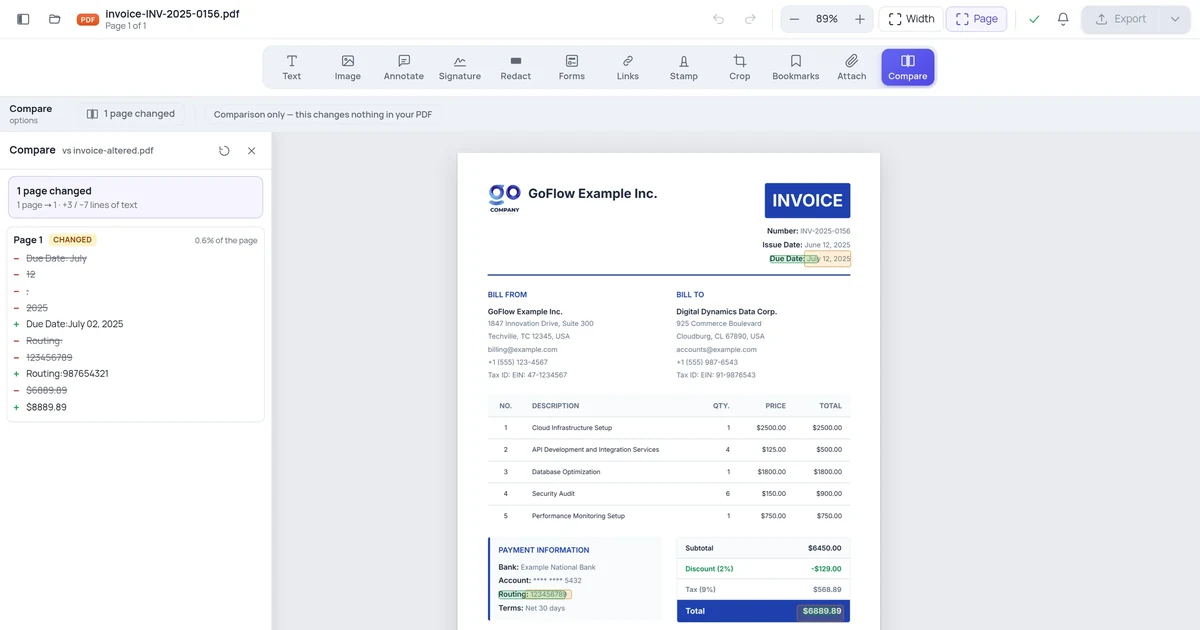Toggle the sidebar panel icon

24,19
